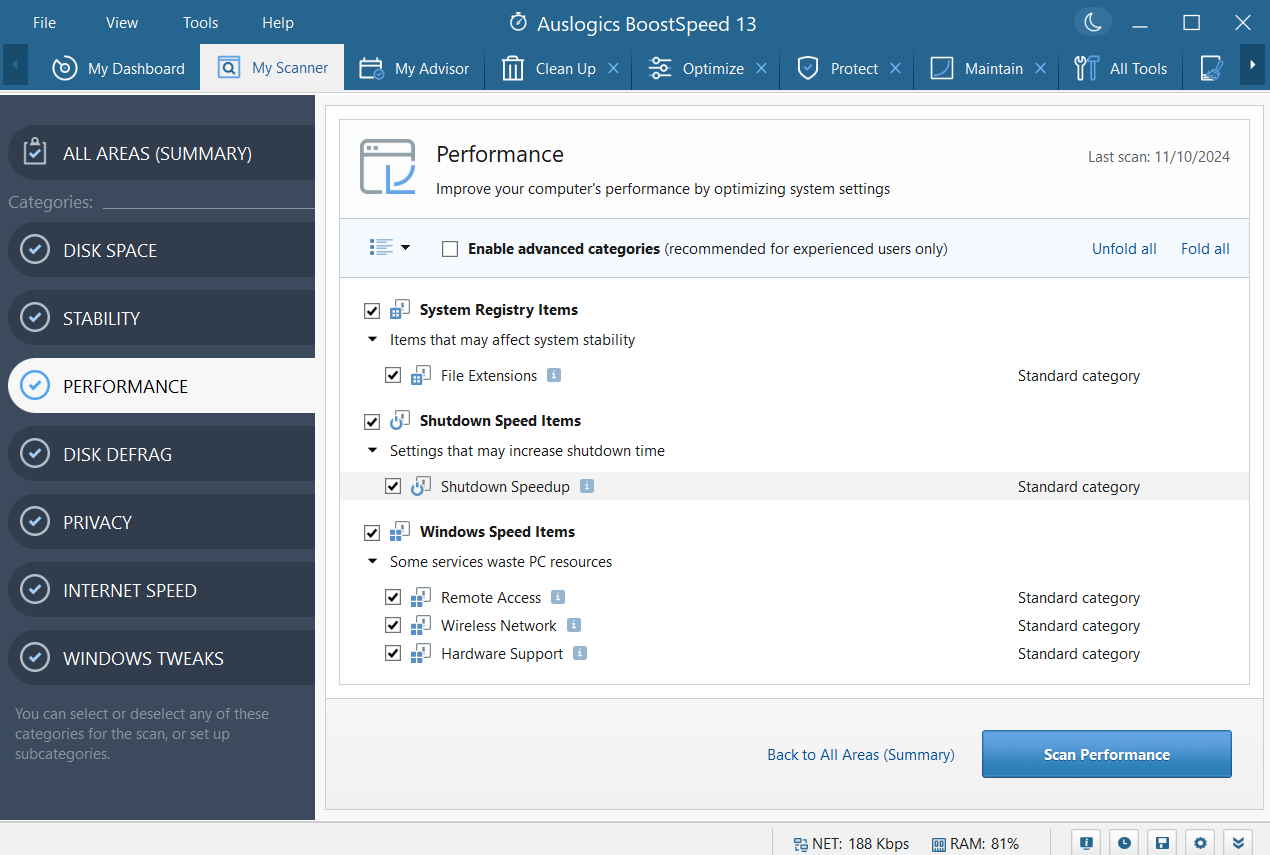Uncheck Wireless Network checkbox
1270x855 pixels.
pos(393,626)
